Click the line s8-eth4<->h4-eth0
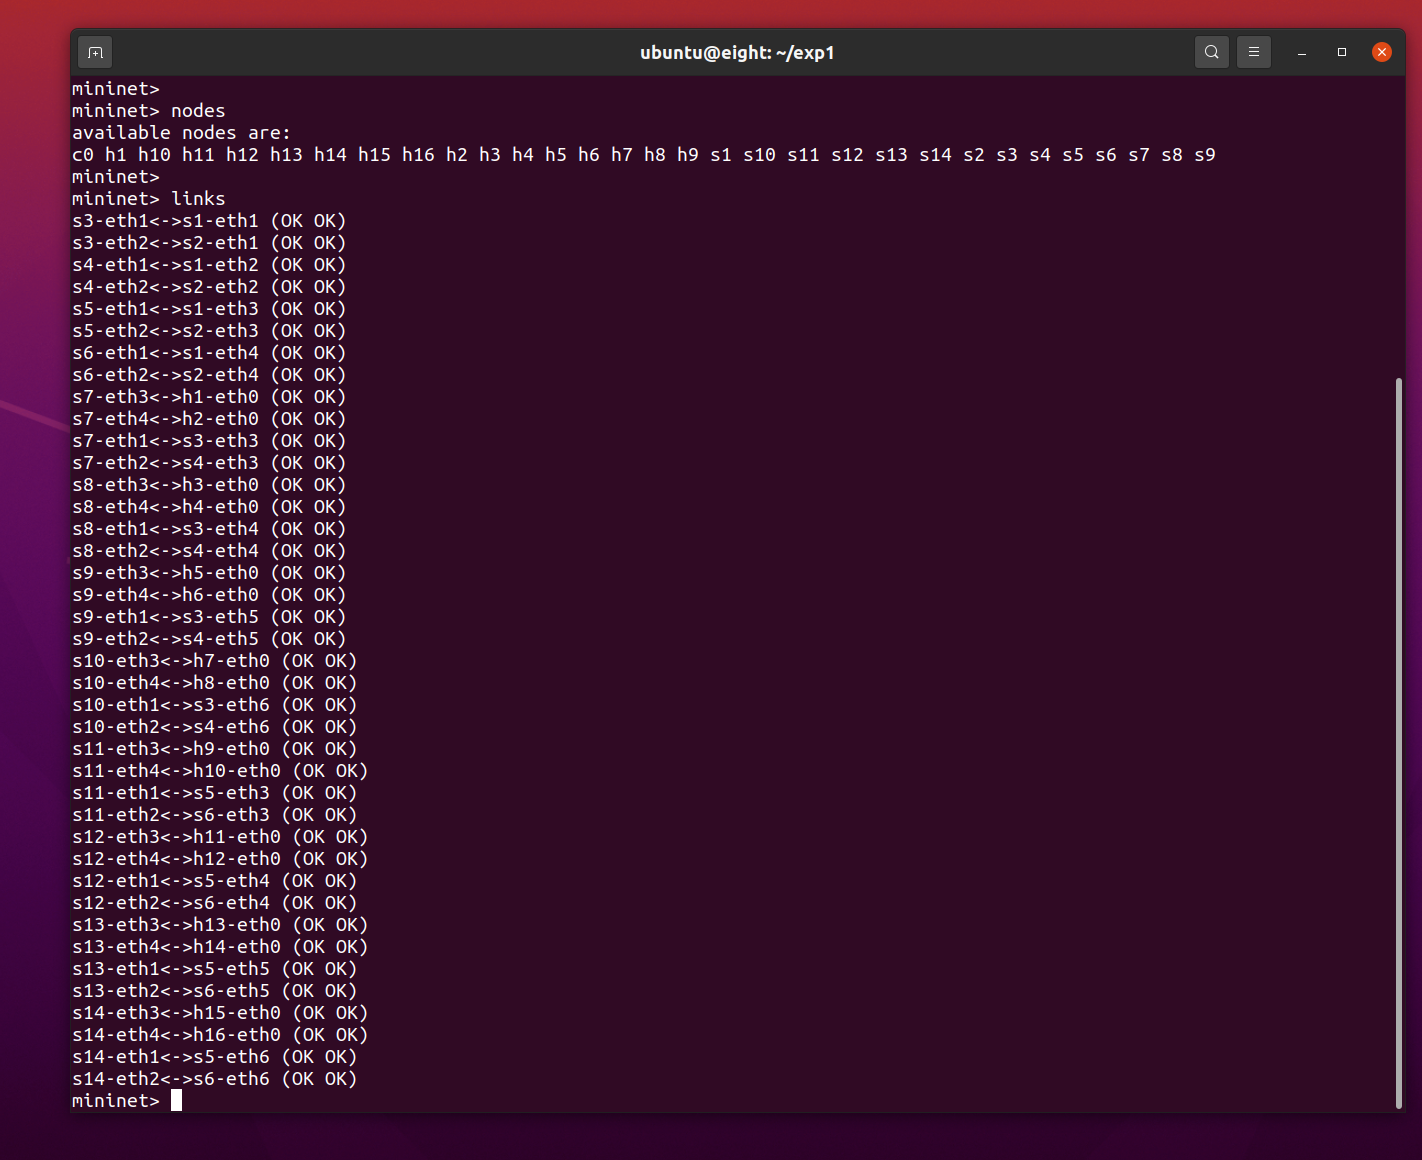1422x1160 pixels. click(x=209, y=507)
